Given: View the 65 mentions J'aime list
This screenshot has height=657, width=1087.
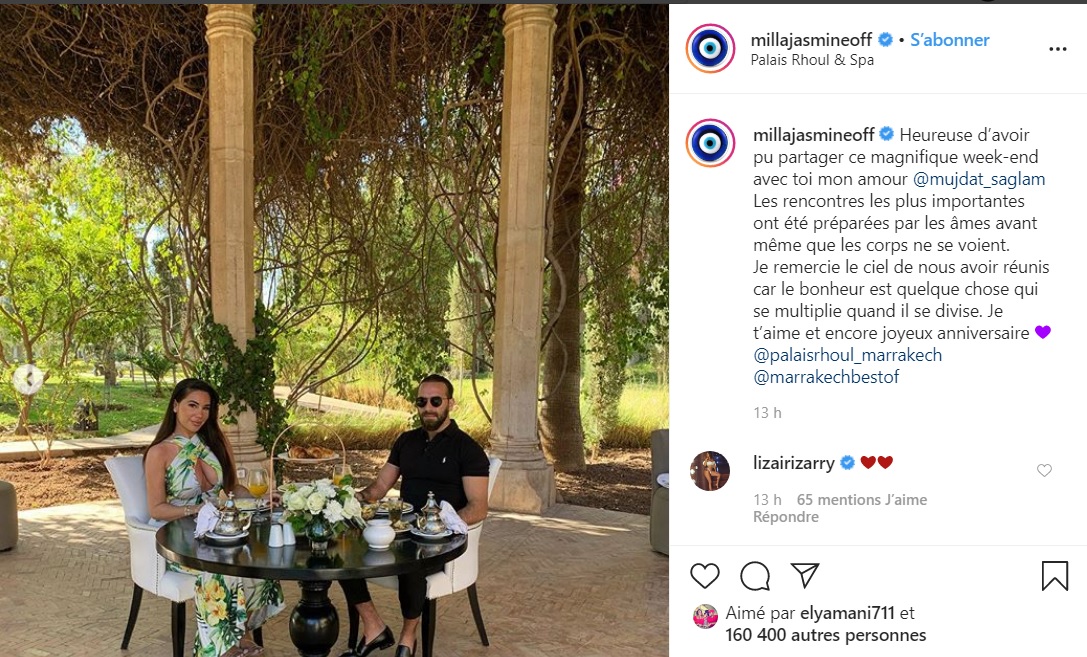Looking at the screenshot, I should [862, 500].
